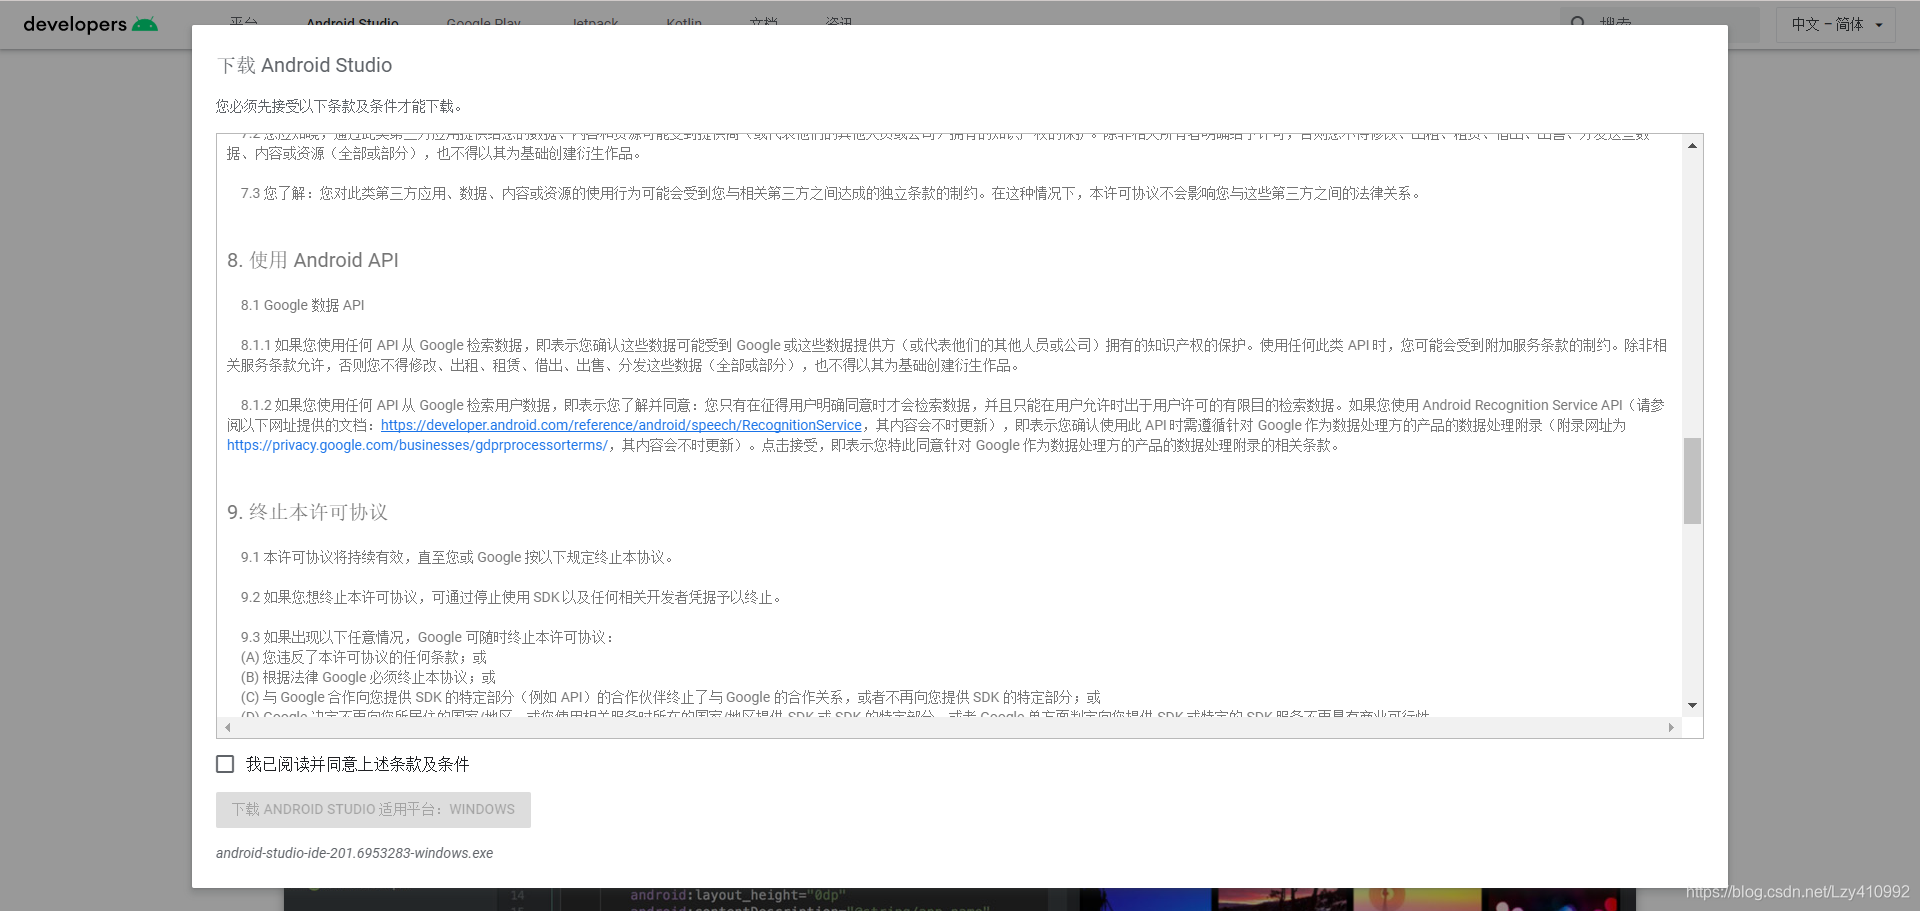Click the file name android-studio-ide-201.6953283-windows.exe

354,853
